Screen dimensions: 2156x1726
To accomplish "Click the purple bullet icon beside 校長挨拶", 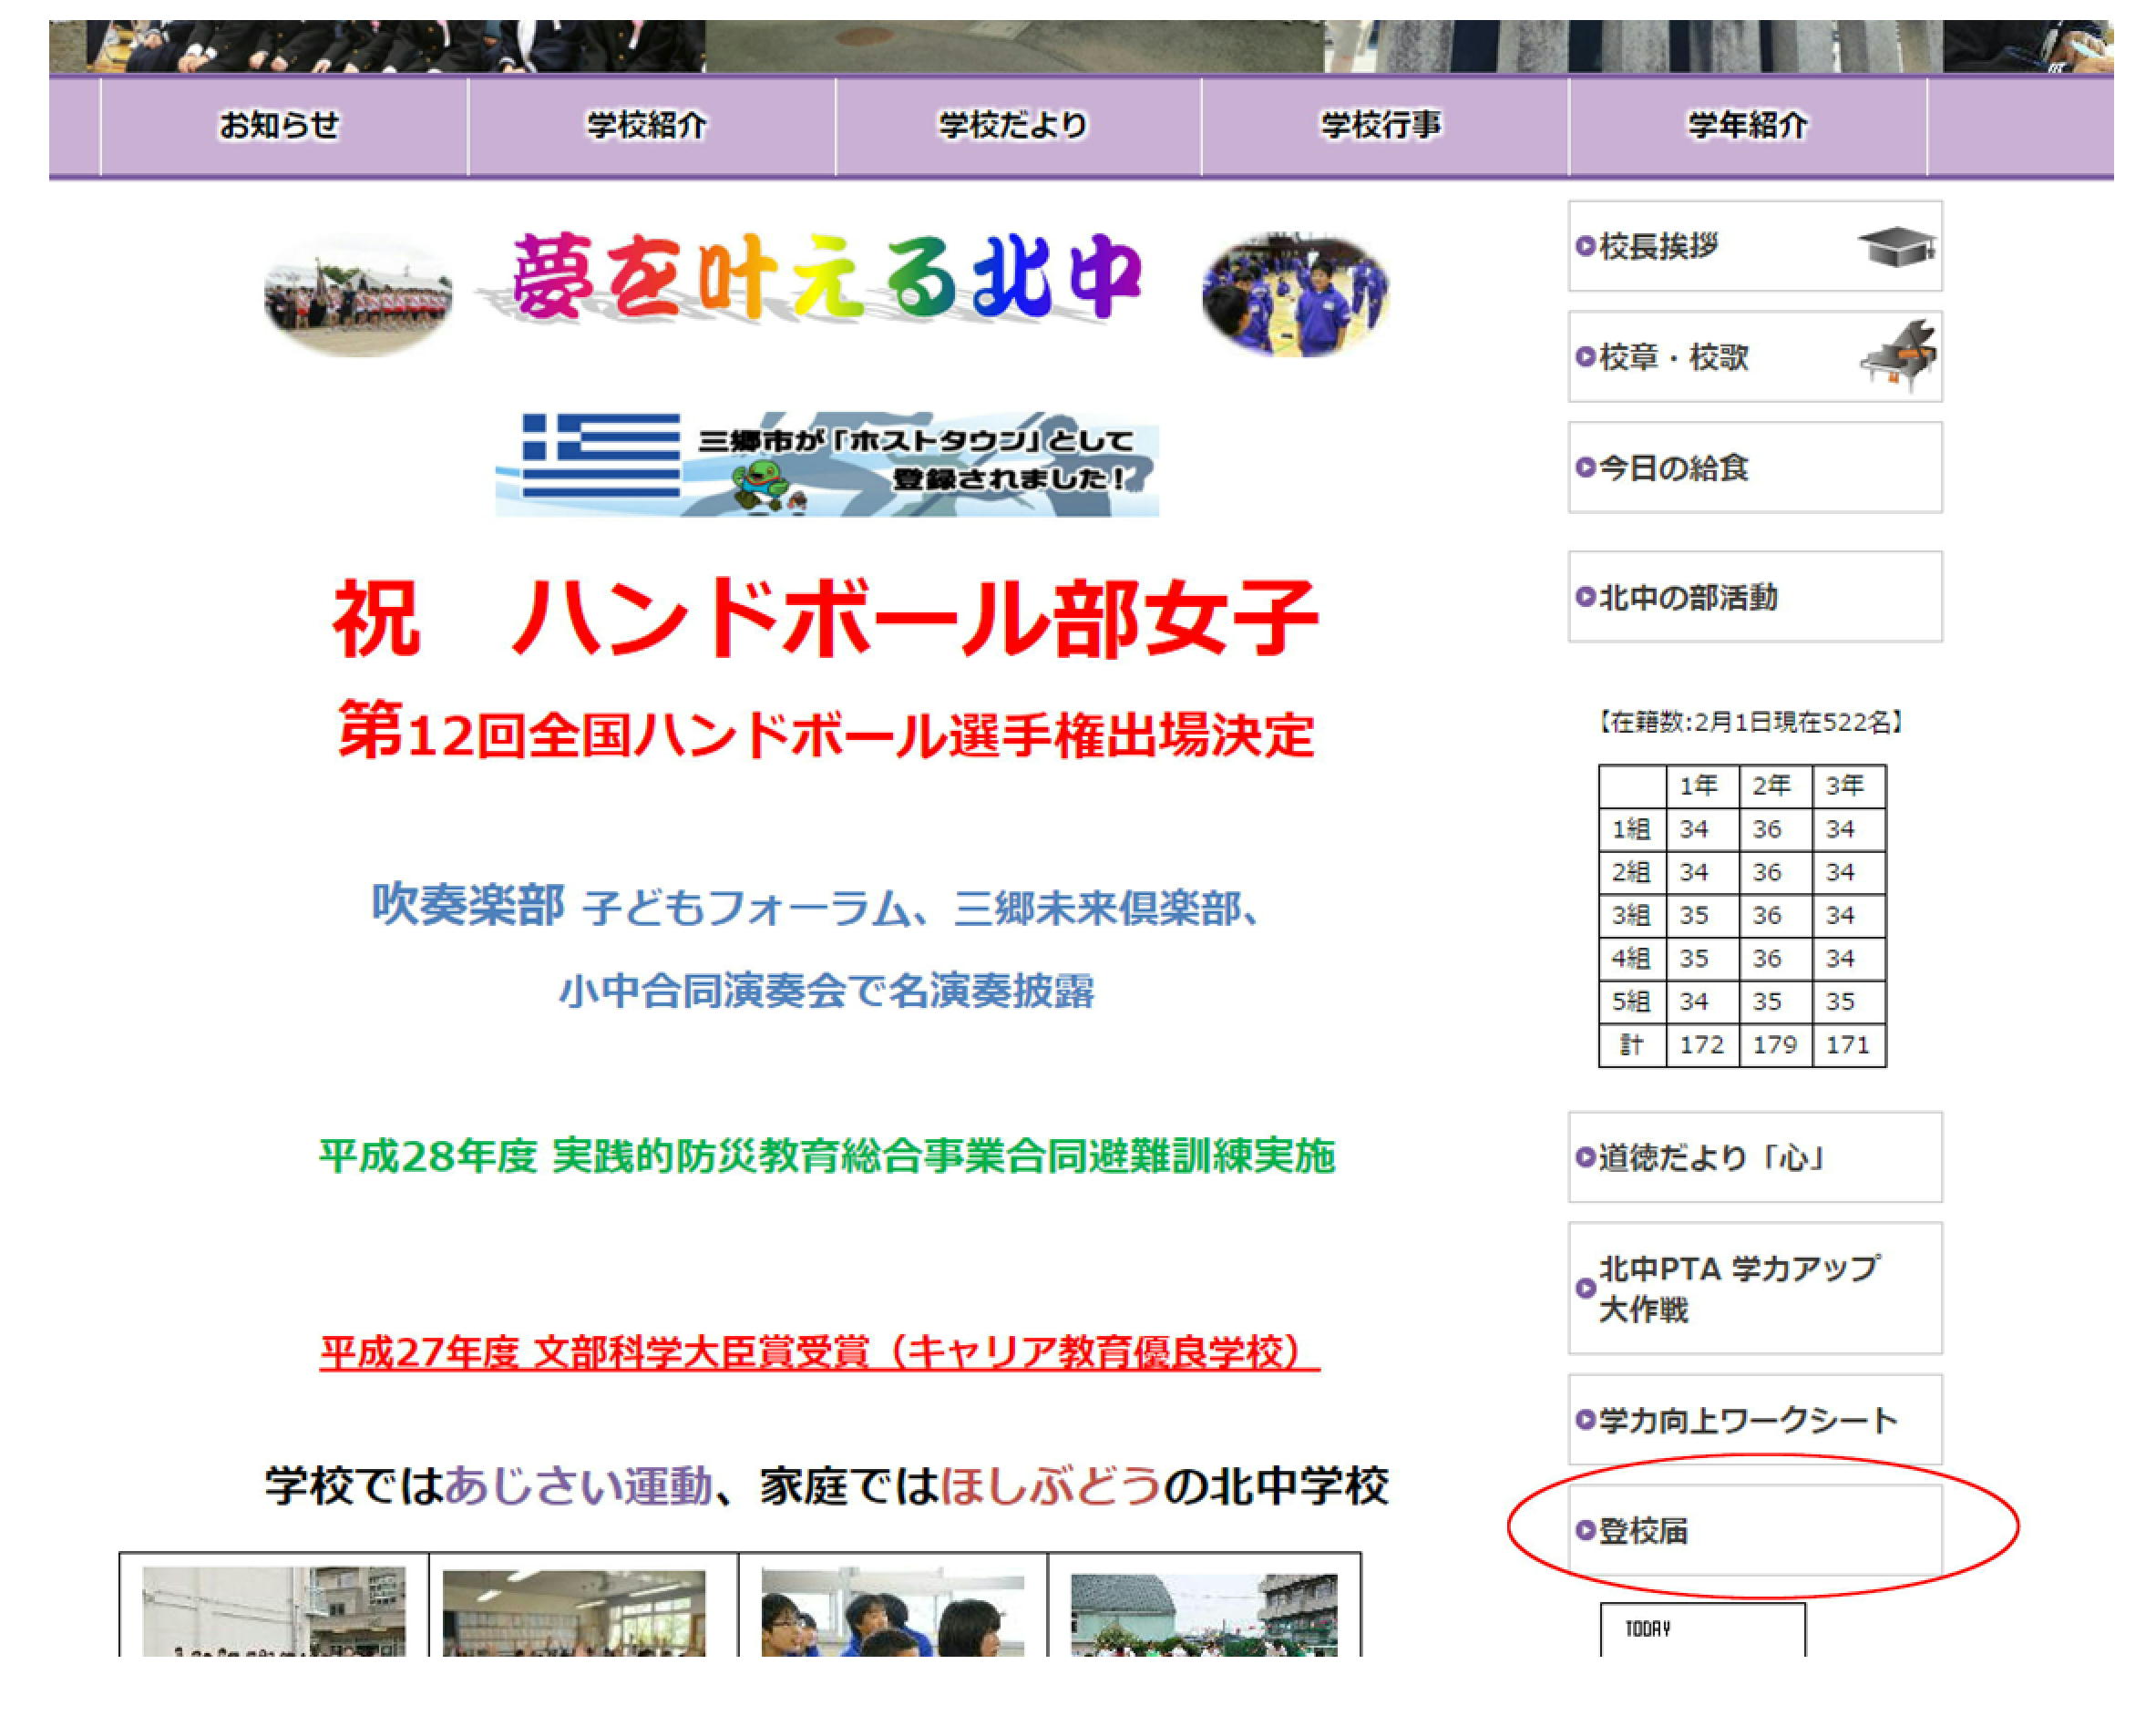I will click(x=1585, y=246).
